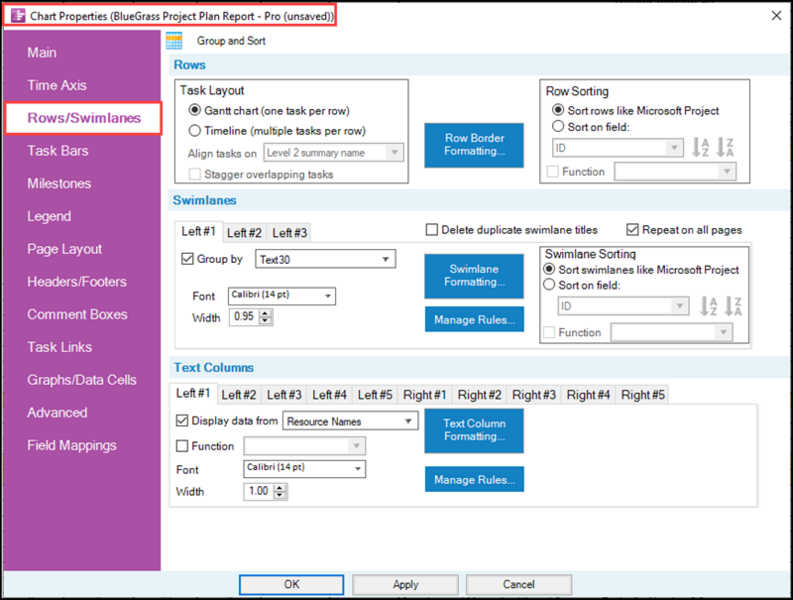Select Timeline multiple tasks per row
The width and height of the screenshot is (793, 600).
[x=195, y=131]
